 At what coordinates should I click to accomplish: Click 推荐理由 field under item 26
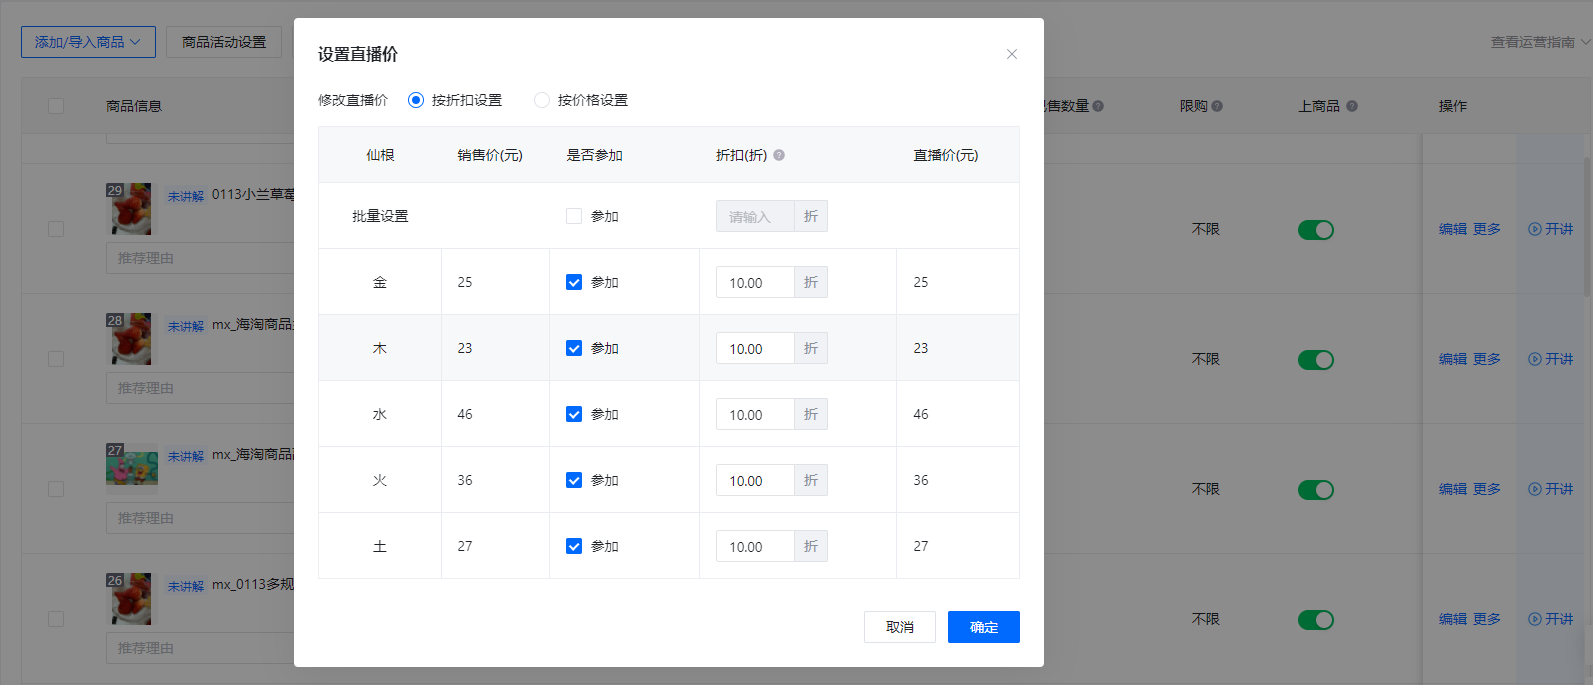coord(200,648)
